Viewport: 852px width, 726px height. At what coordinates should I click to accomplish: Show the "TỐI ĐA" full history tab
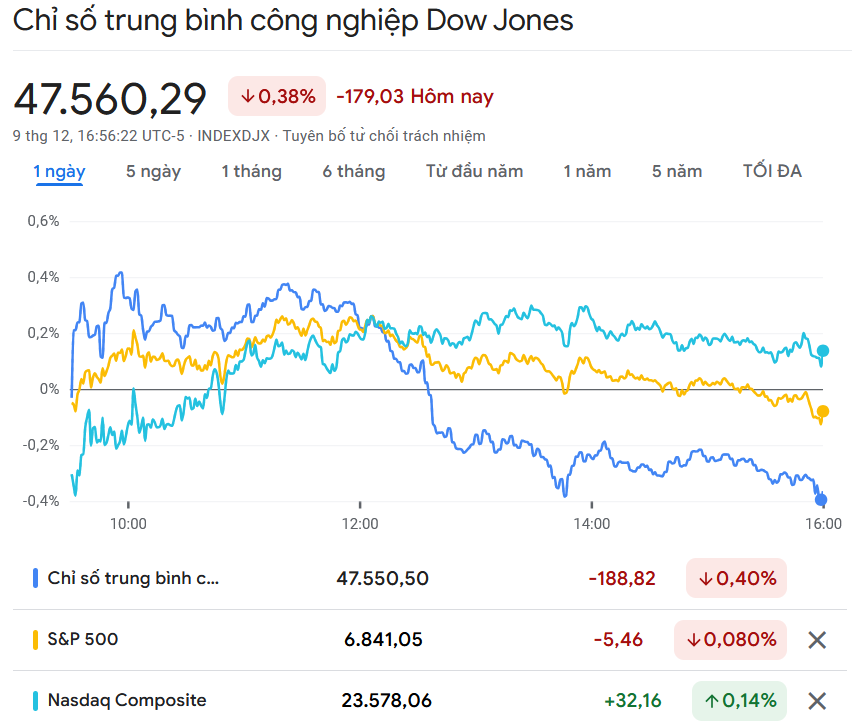pos(772,171)
